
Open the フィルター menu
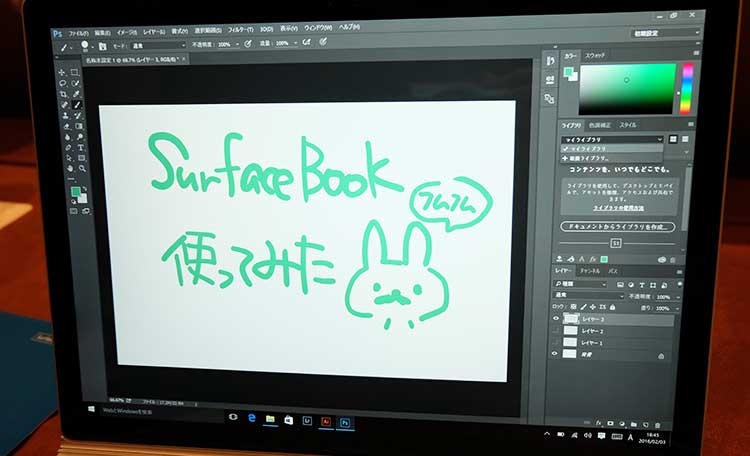(x=241, y=30)
